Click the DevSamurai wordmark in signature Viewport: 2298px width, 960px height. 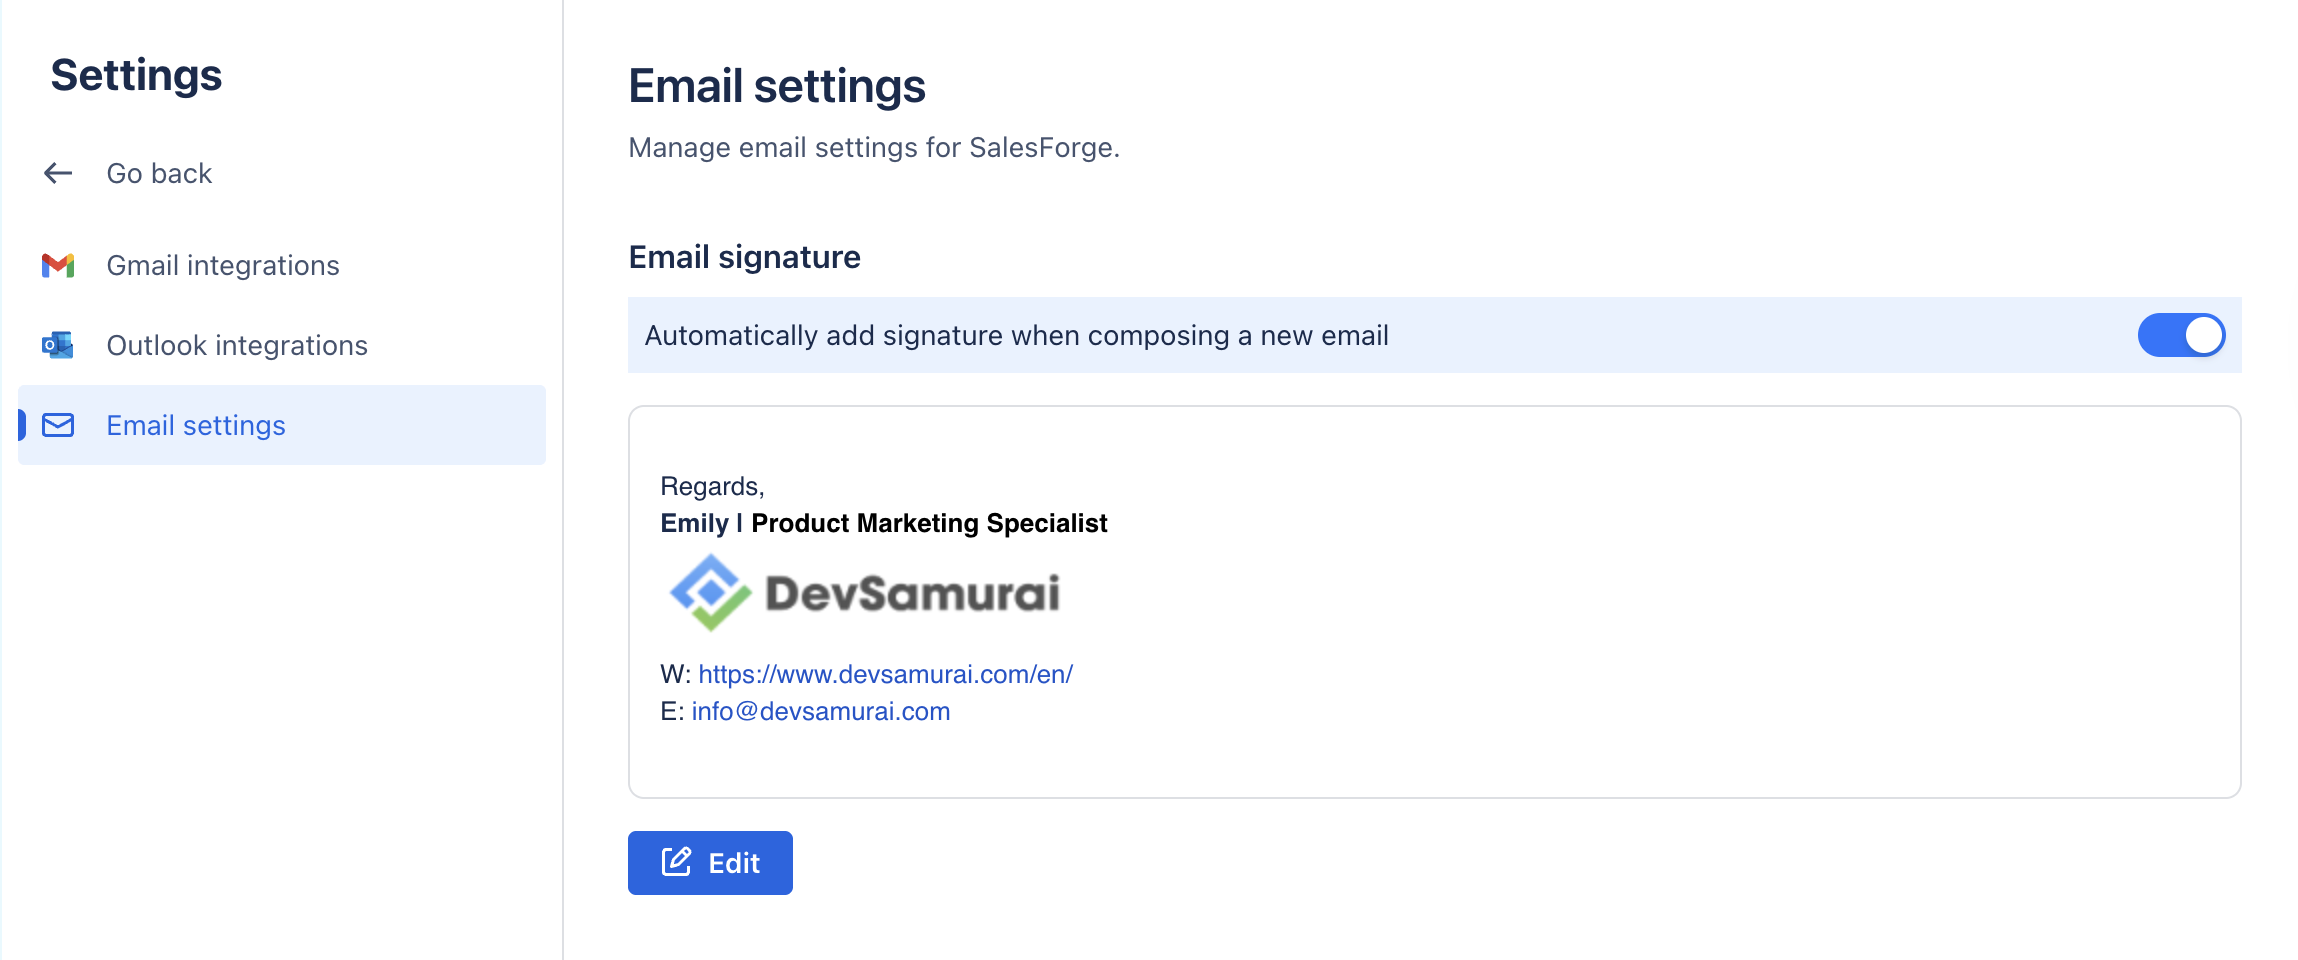pyautogui.click(x=912, y=593)
